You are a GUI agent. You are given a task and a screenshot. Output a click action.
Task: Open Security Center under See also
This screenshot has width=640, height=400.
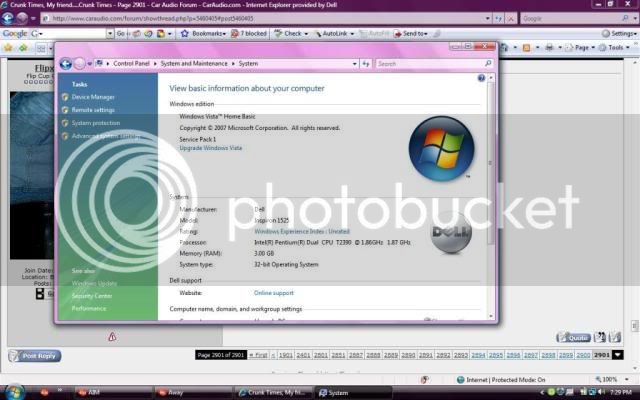point(92,296)
